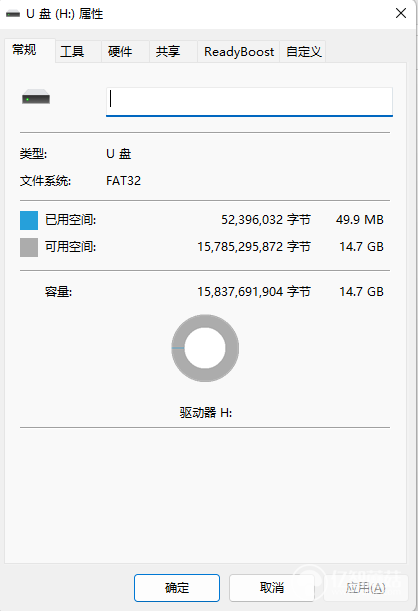Viewport: 418px width, 611px height.
Task: Click the small drive icon in title bar
Action: click(13, 14)
